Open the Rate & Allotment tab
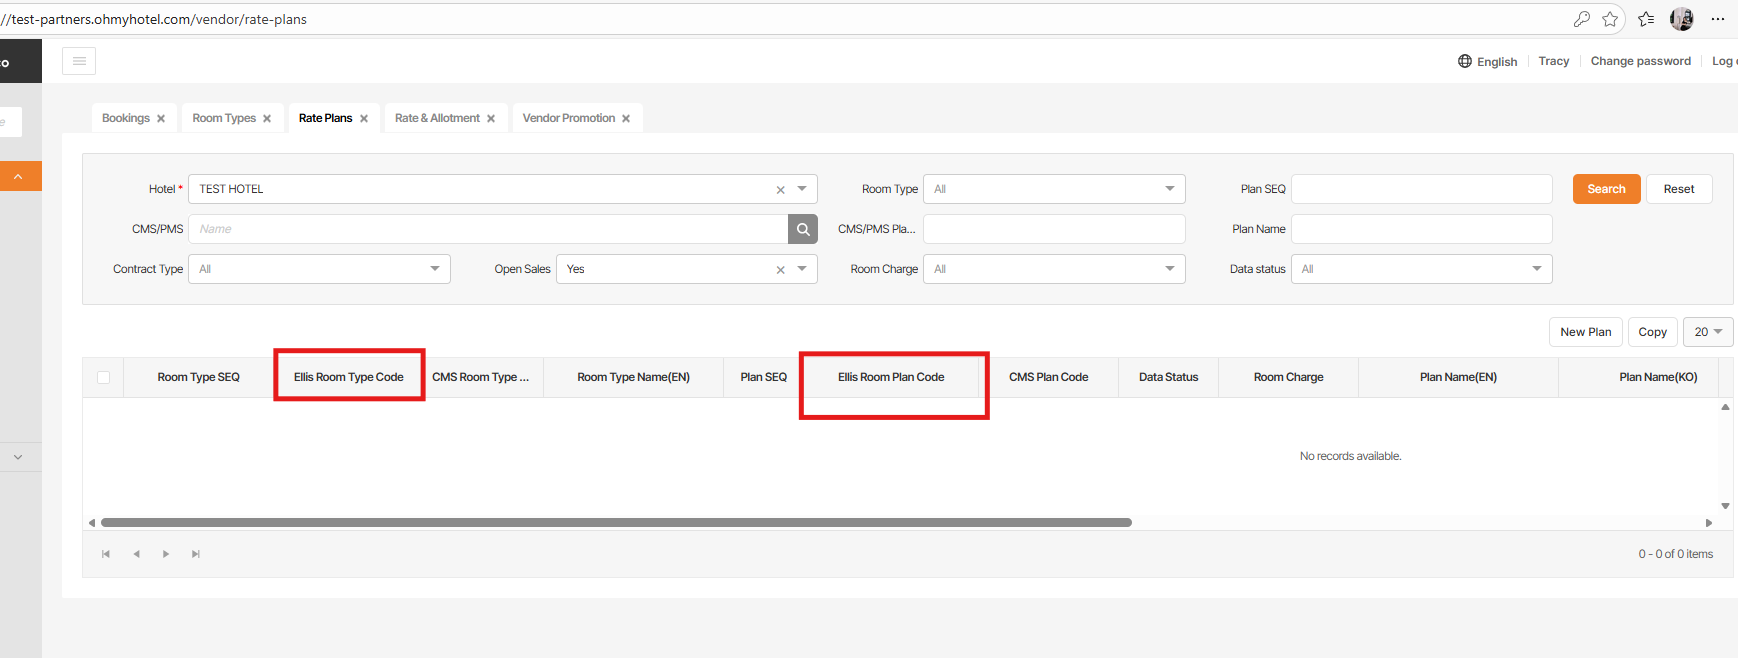 tap(437, 118)
